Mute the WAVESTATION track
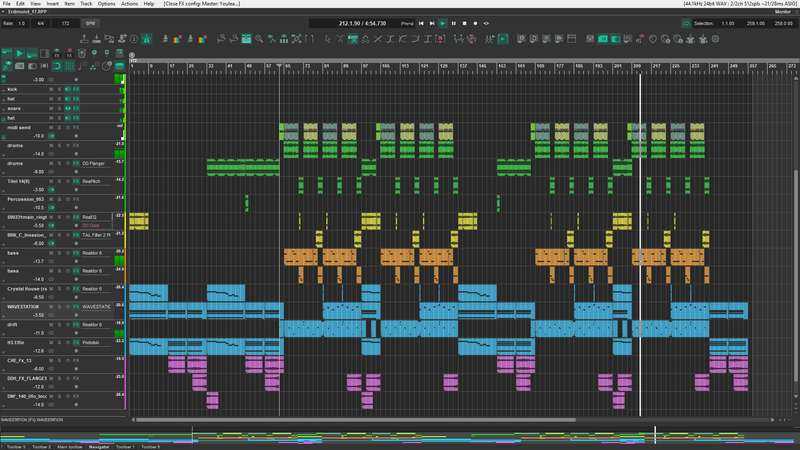800x450 pixels. pos(51,307)
